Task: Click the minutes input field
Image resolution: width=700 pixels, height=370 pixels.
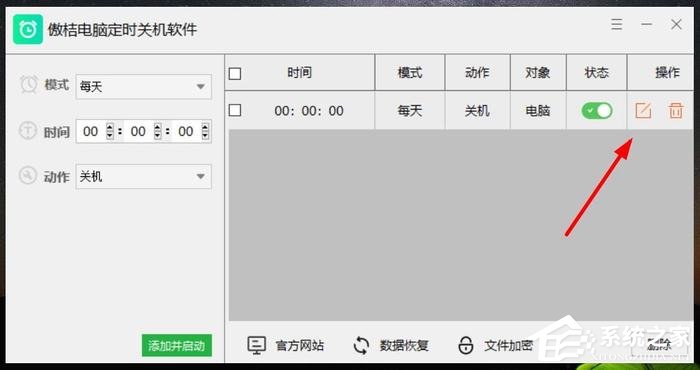Action: [x=138, y=131]
